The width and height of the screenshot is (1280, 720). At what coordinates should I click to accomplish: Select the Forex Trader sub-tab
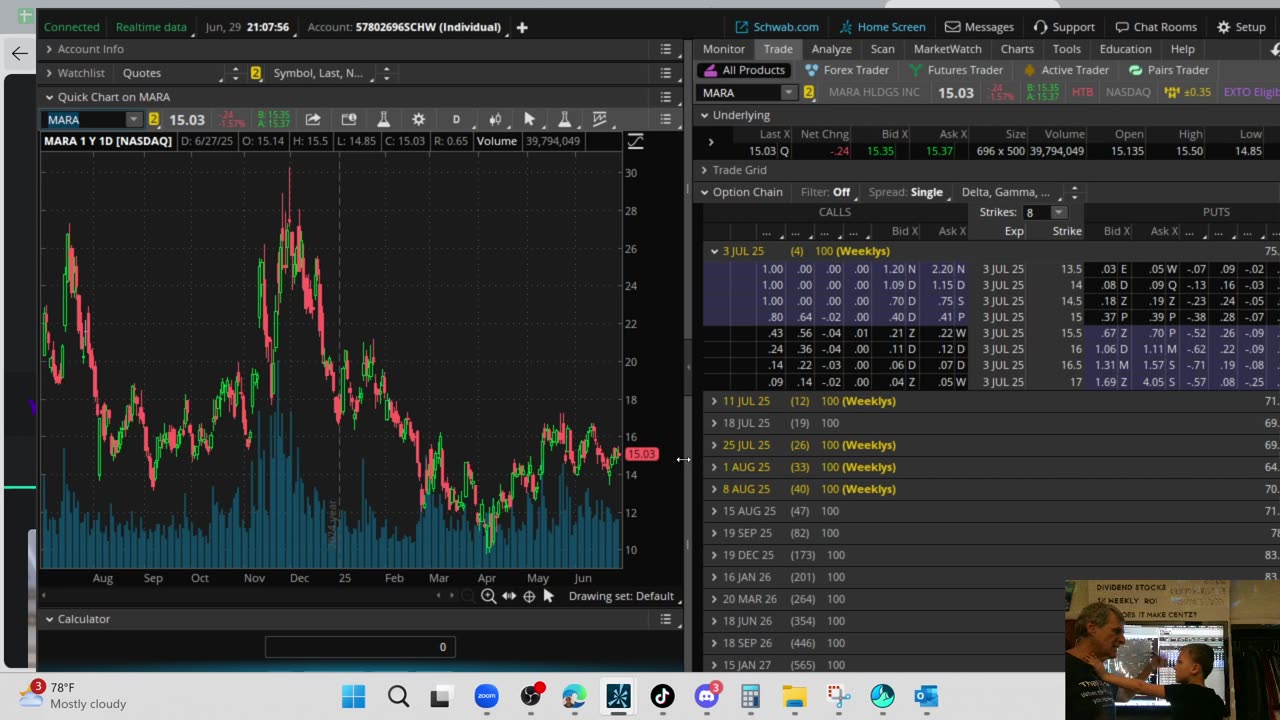click(846, 70)
